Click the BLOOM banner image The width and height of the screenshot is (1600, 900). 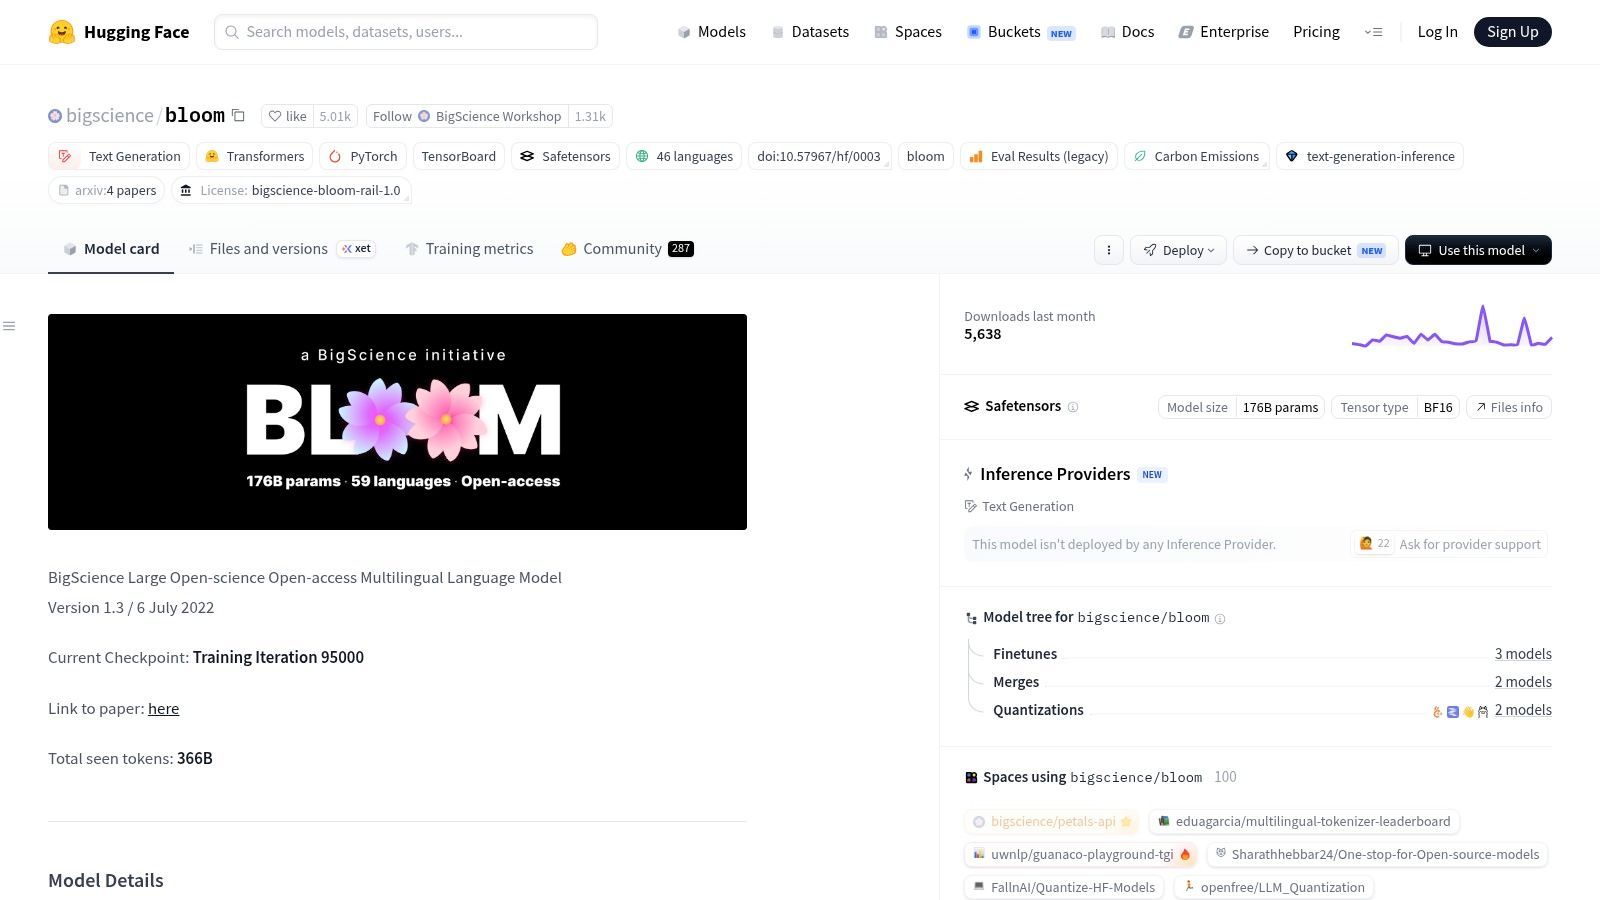pyautogui.click(x=397, y=422)
